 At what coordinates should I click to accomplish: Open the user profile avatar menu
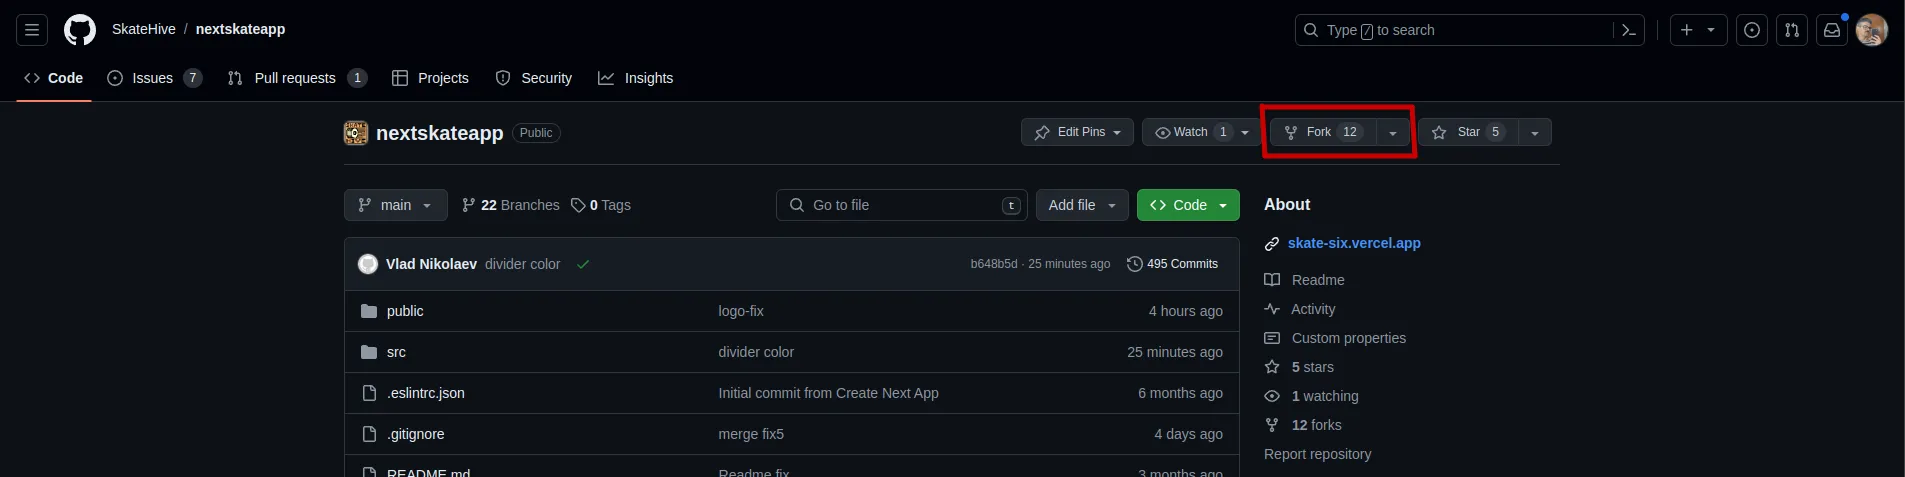click(x=1871, y=30)
